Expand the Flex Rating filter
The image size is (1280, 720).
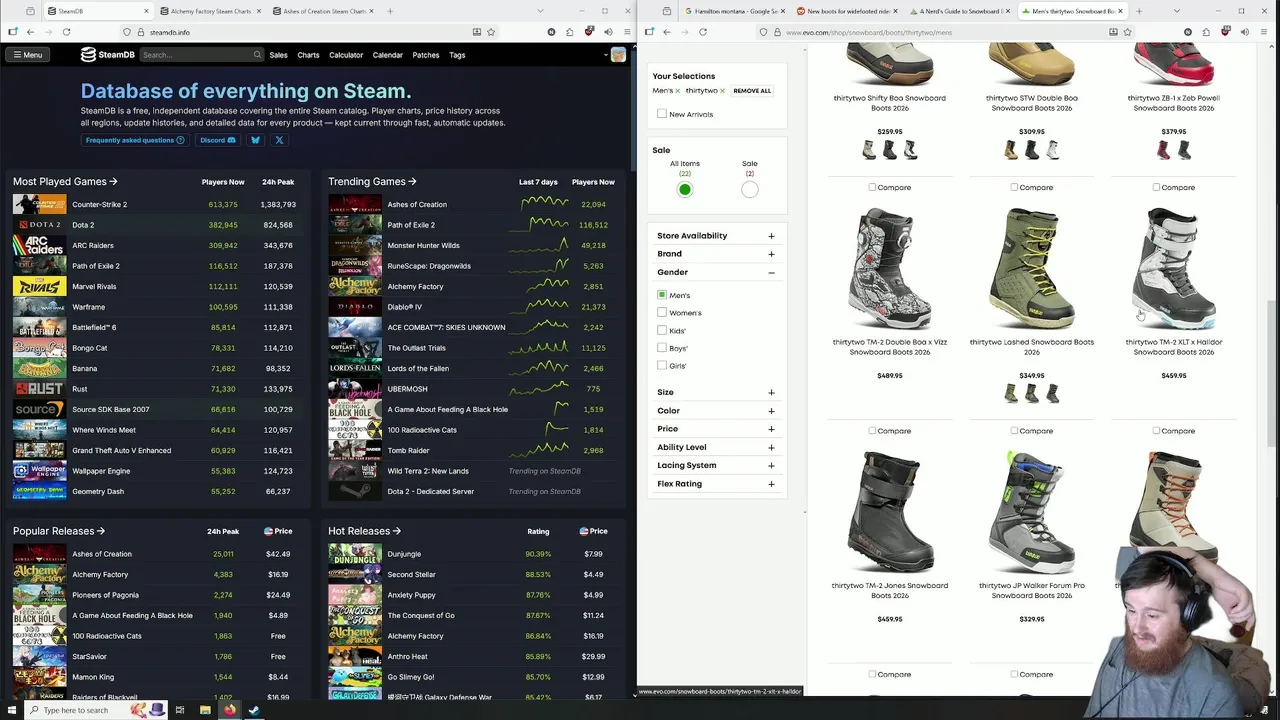coord(771,484)
